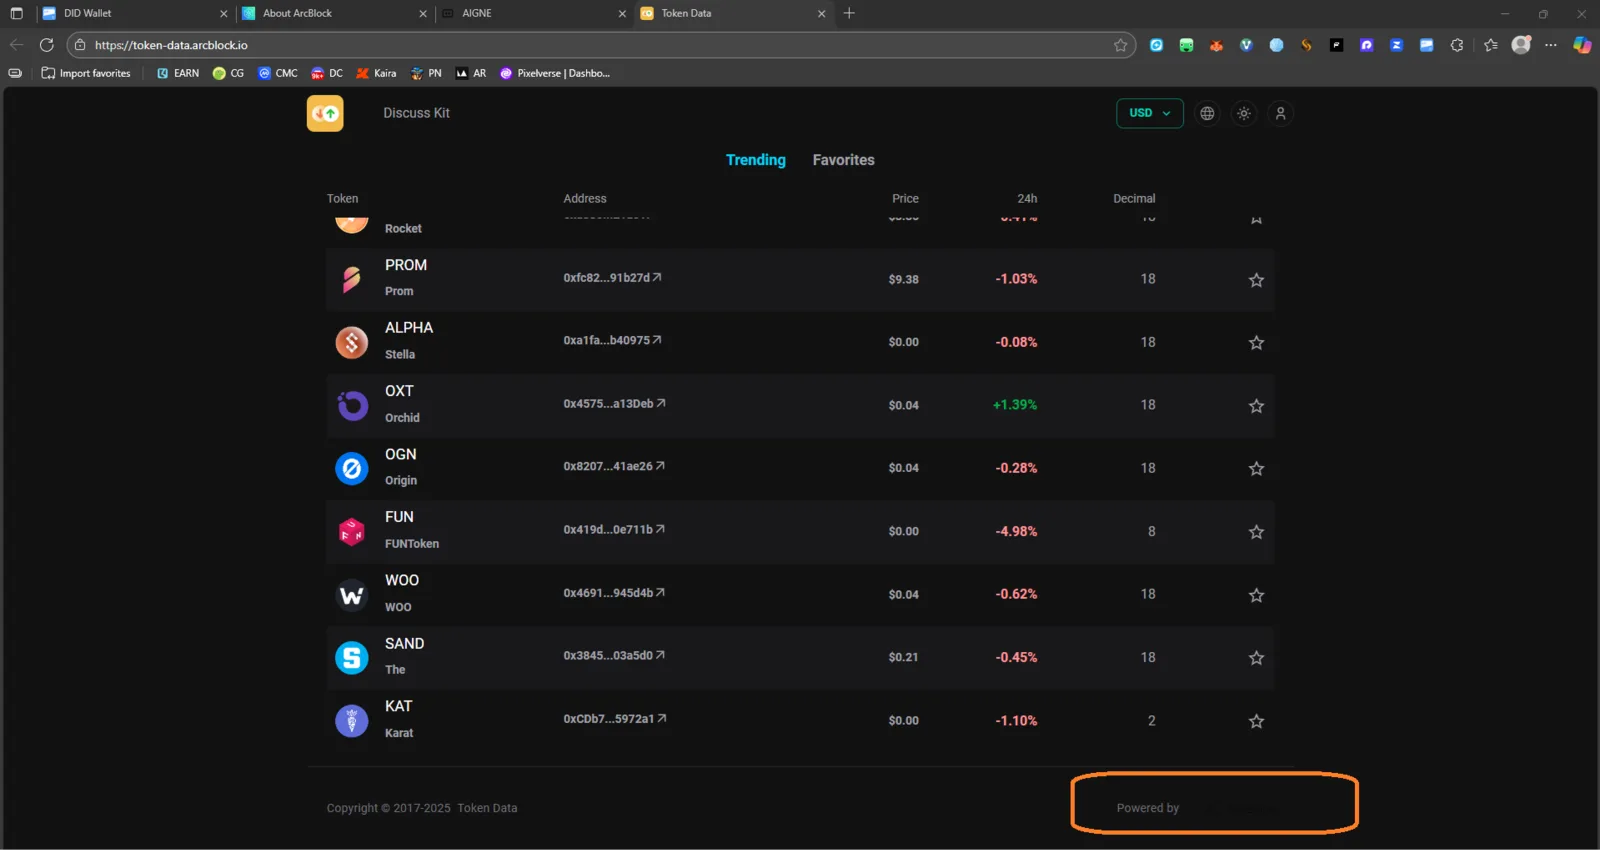Viewport: 1600px width, 858px height.
Task: Open SAND address 0x3845...03a5d0 link
Action: (x=614, y=656)
